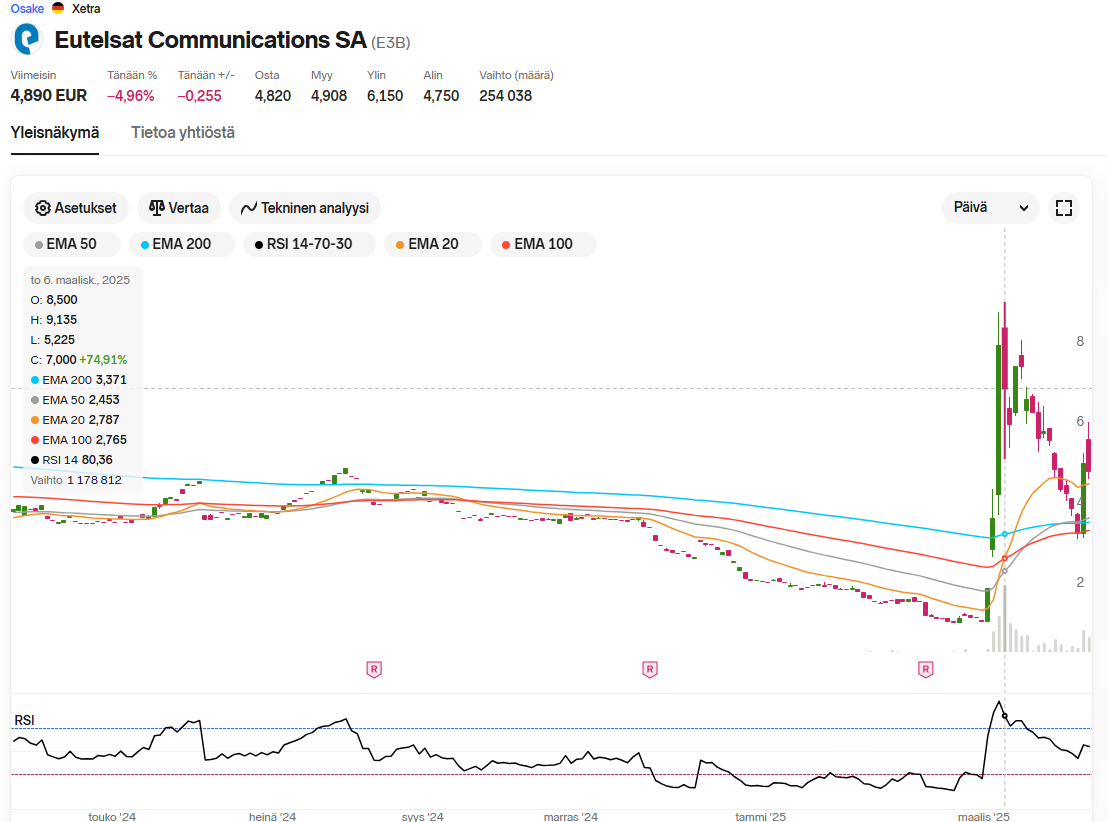Click the tooltip open value 8,500
The image size is (1108, 822).
pyautogui.click(x=61, y=300)
